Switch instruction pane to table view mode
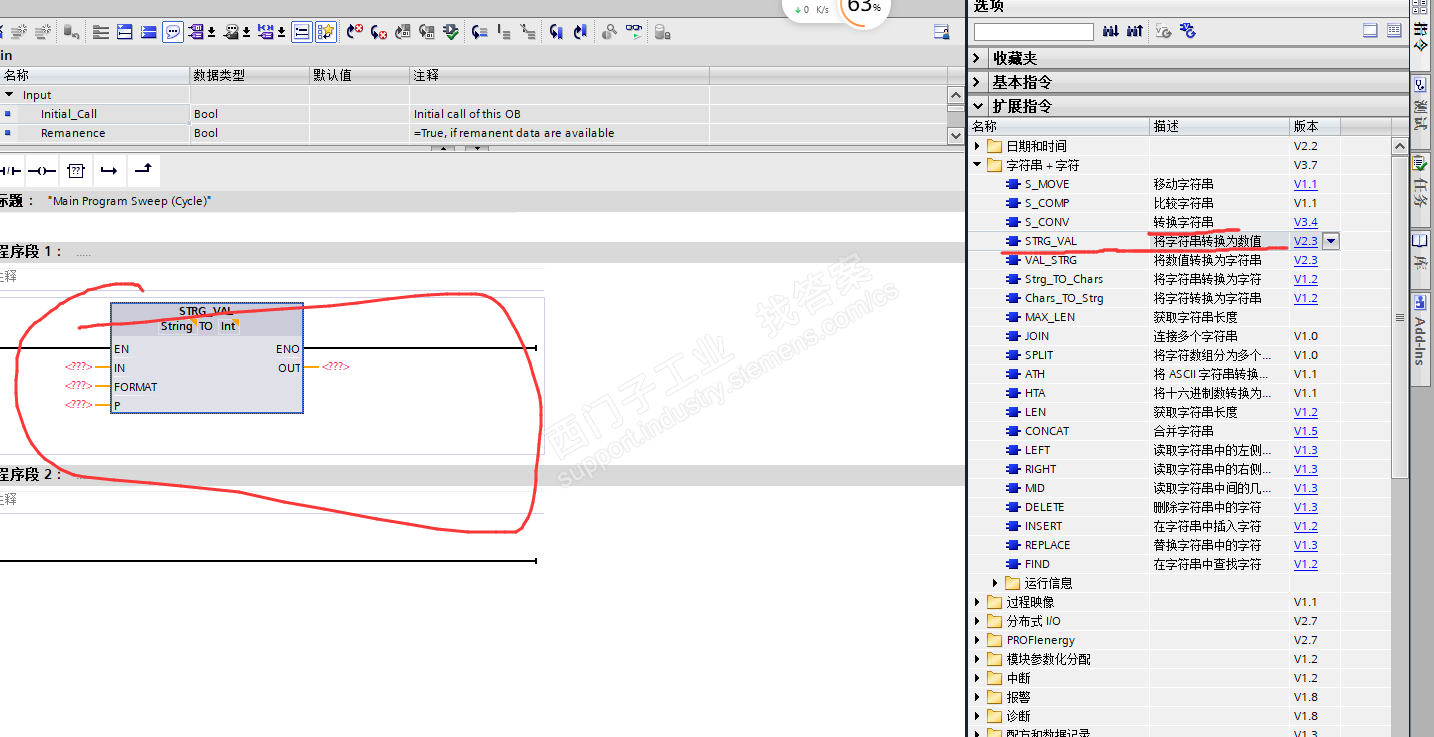1434x737 pixels. [x=1394, y=31]
